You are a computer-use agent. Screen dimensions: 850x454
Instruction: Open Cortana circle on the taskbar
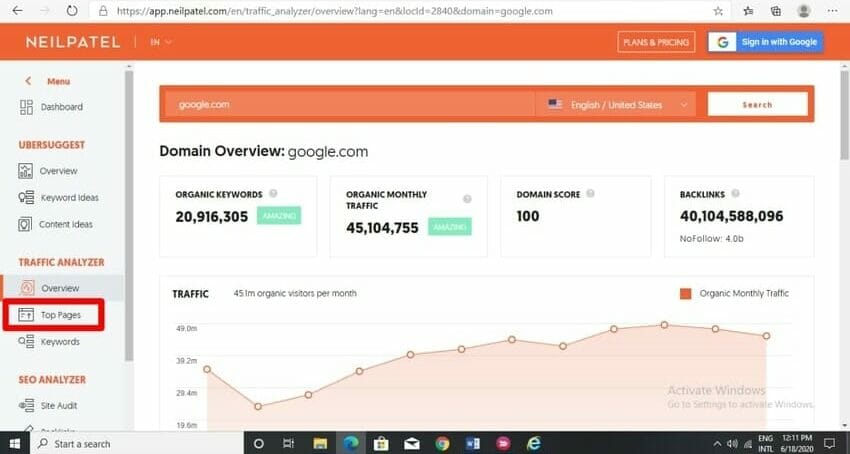coord(259,444)
